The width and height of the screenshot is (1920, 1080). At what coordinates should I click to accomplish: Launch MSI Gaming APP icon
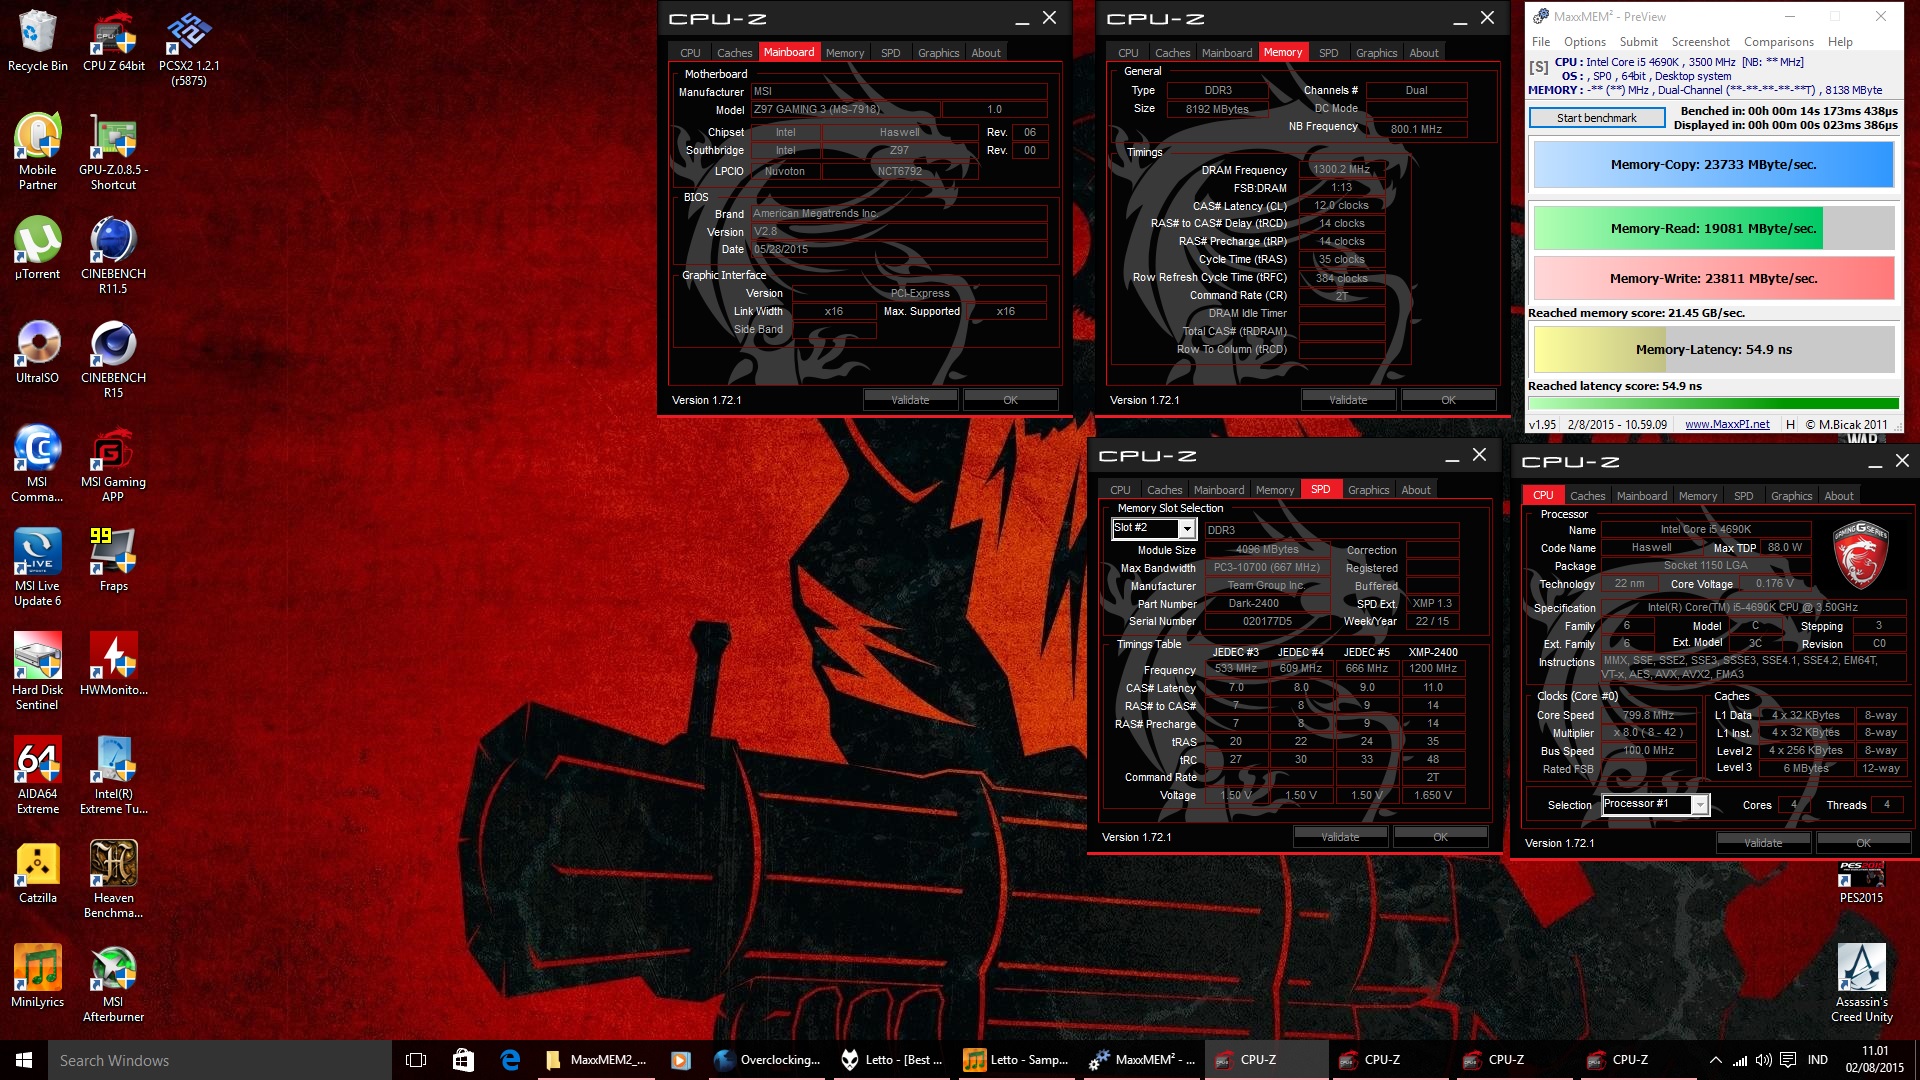(x=114, y=463)
